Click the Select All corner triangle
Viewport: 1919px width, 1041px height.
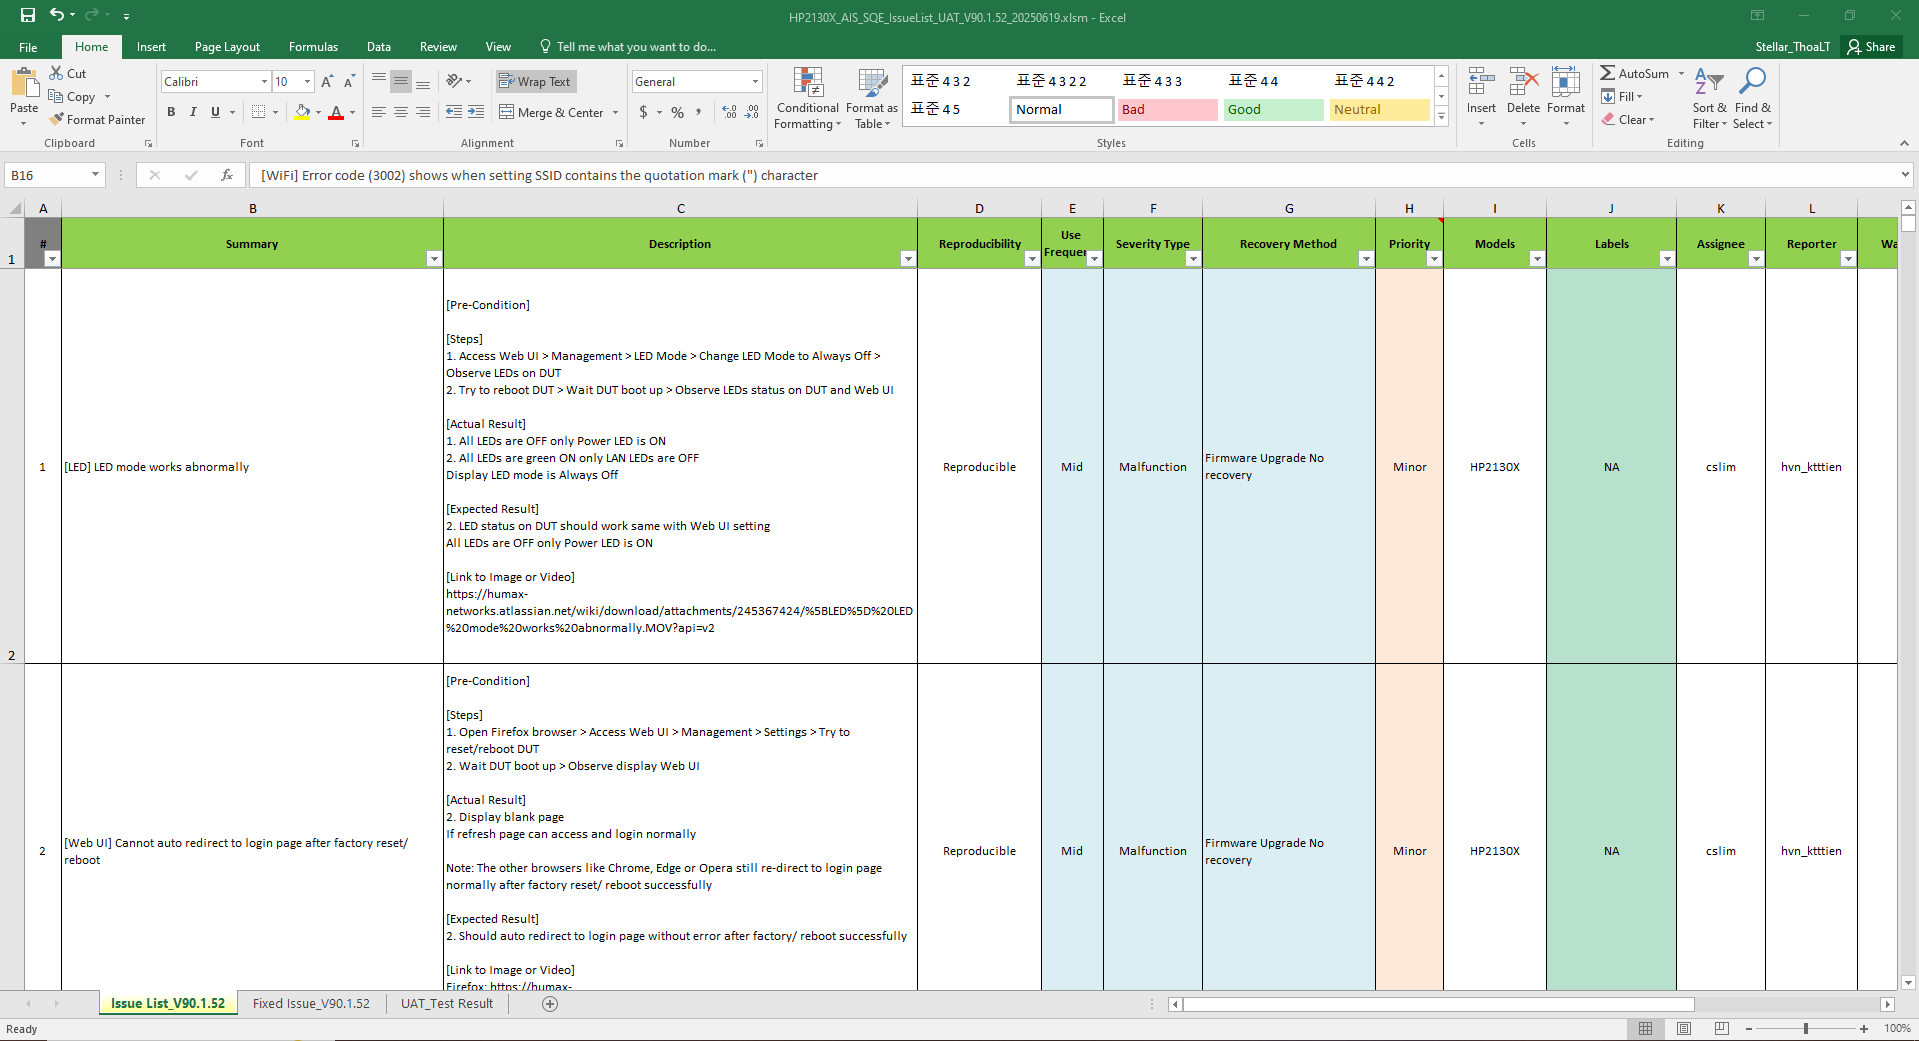(x=14, y=208)
